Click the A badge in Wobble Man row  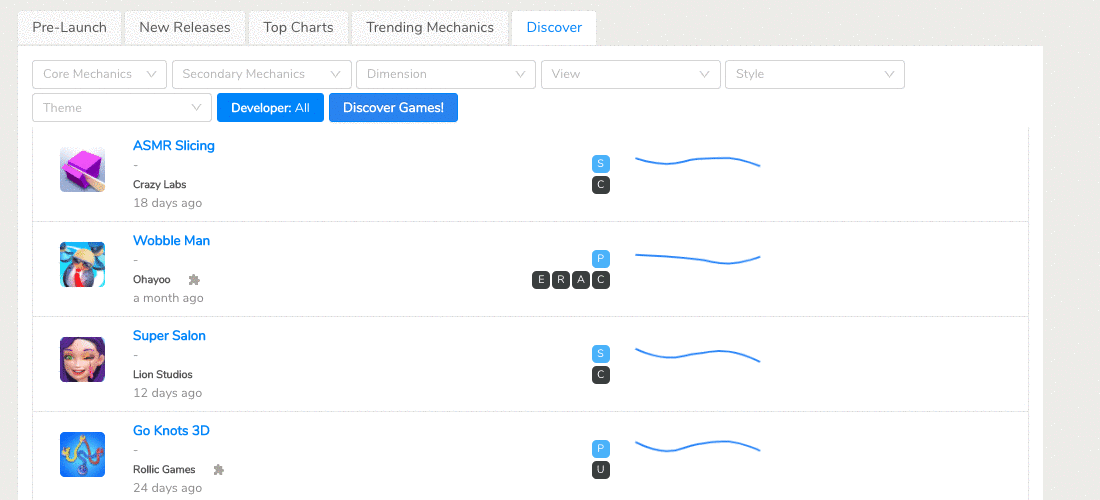click(x=581, y=281)
